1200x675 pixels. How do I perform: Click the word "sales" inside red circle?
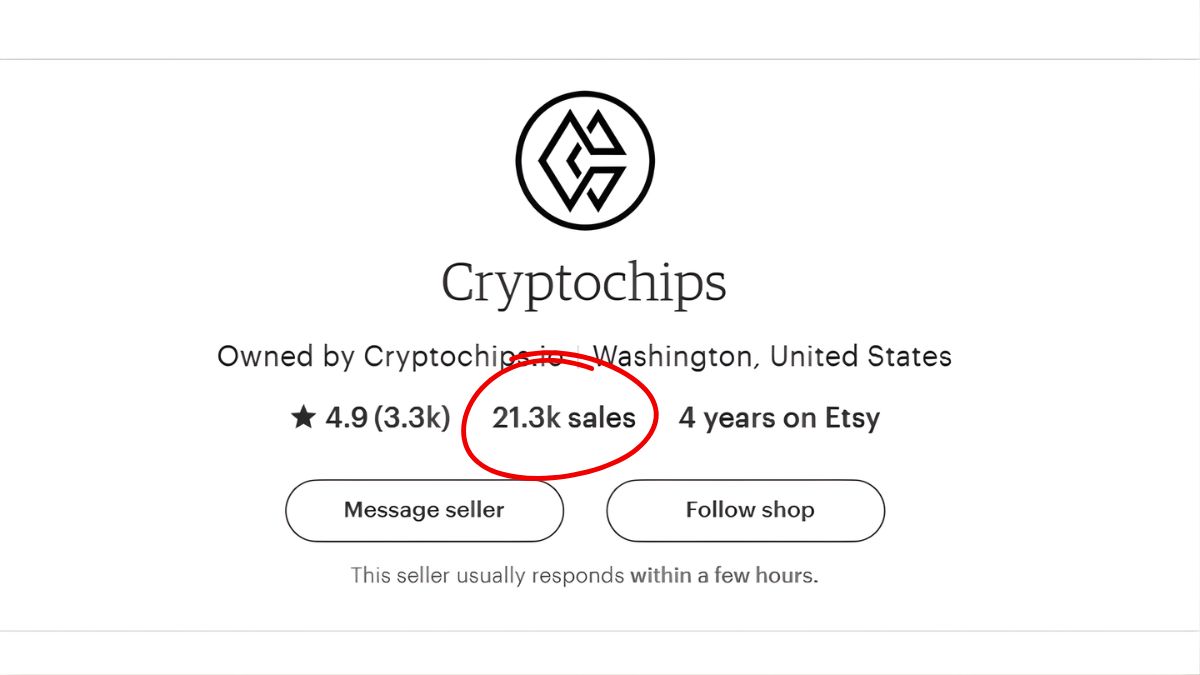(x=601, y=418)
